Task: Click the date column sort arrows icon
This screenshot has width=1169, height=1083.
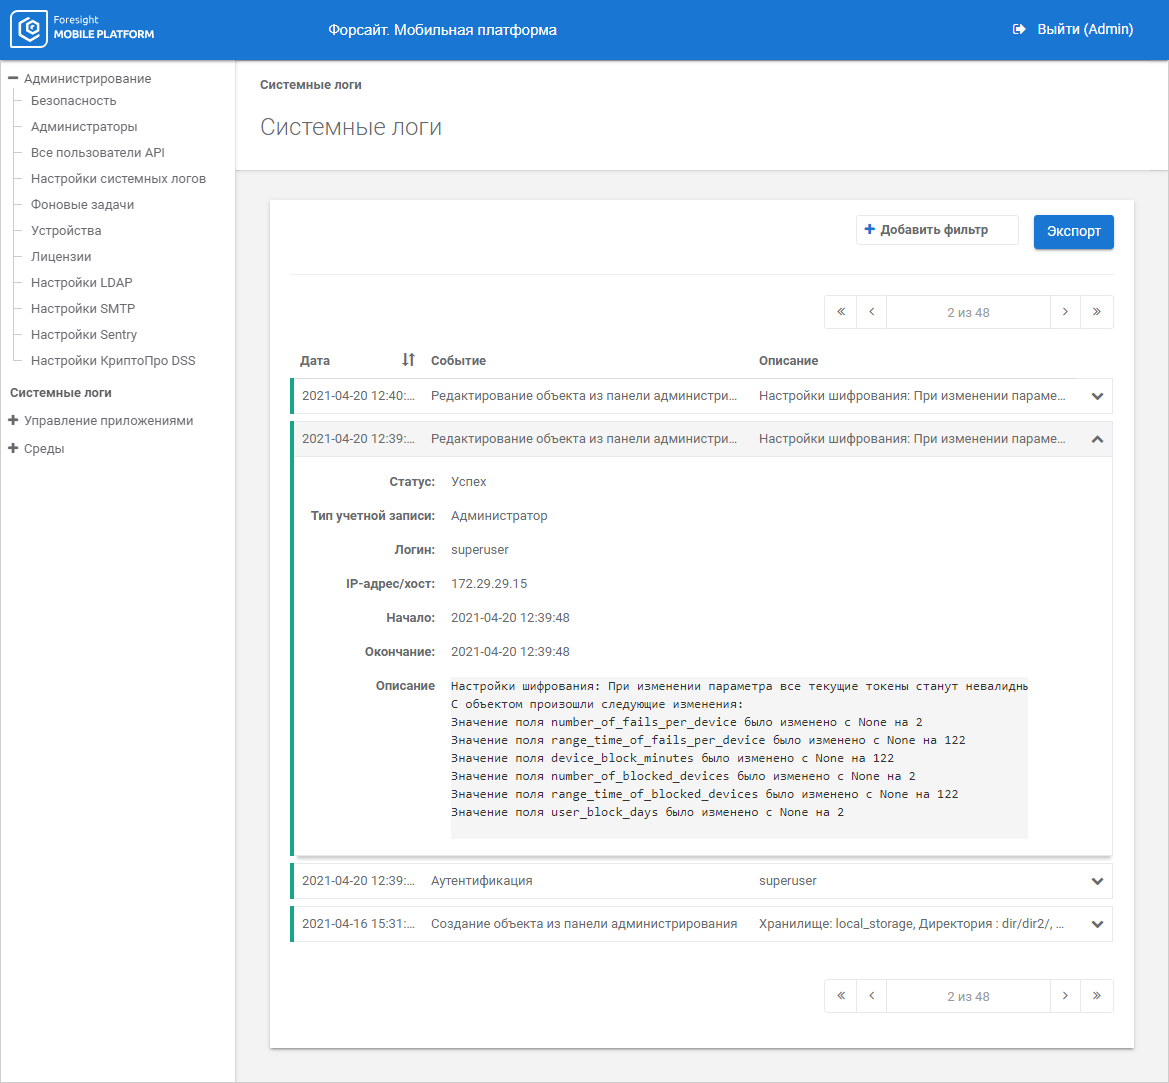Action: 408,360
